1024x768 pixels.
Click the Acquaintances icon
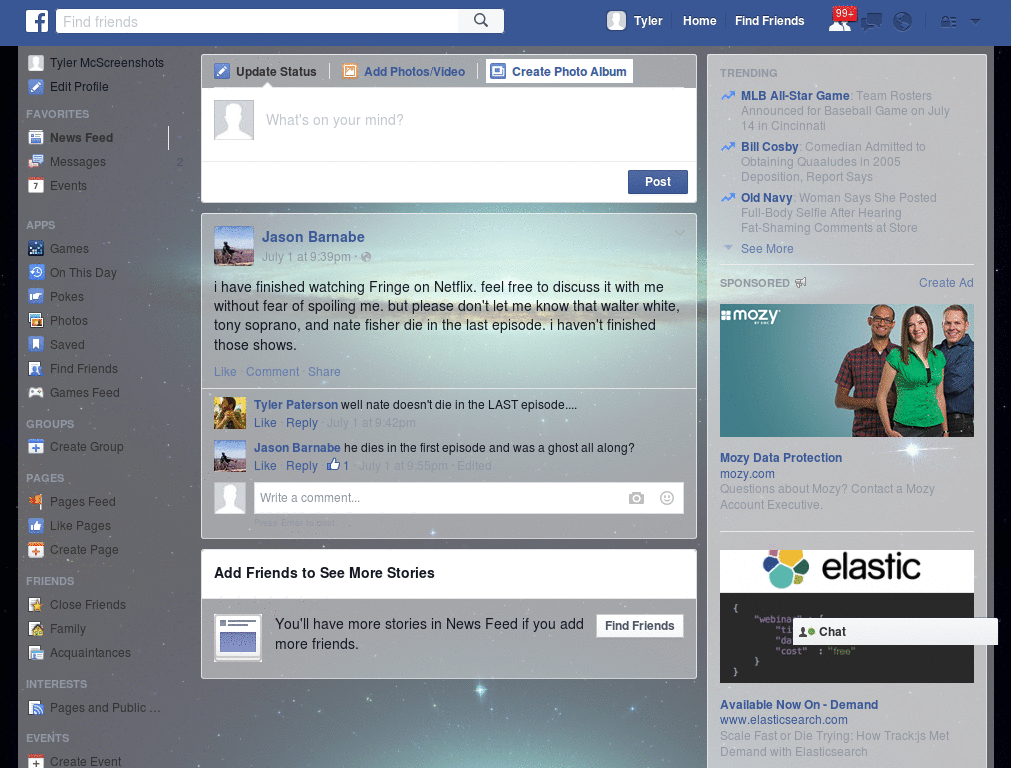pyautogui.click(x=36, y=653)
